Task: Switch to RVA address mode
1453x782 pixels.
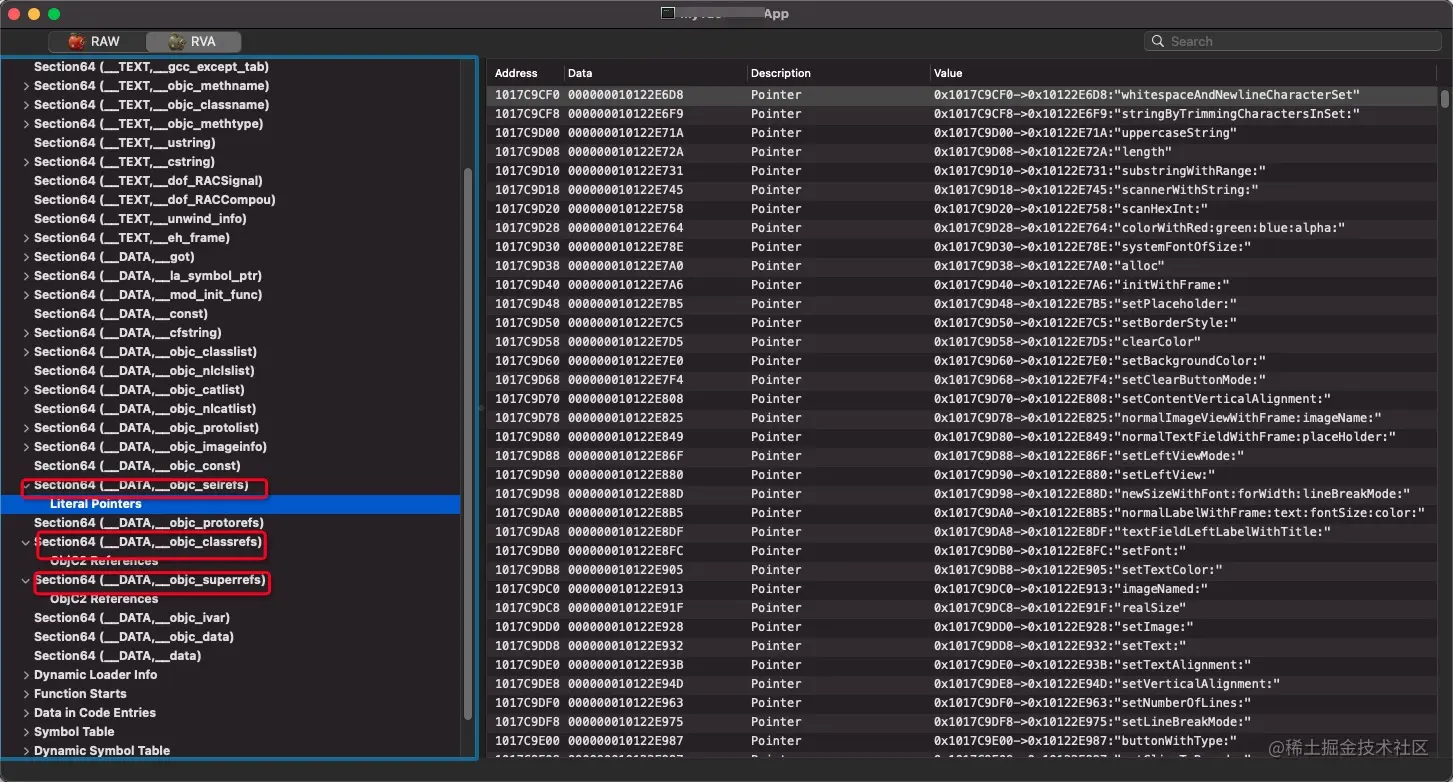Action: pyautogui.click(x=193, y=42)
